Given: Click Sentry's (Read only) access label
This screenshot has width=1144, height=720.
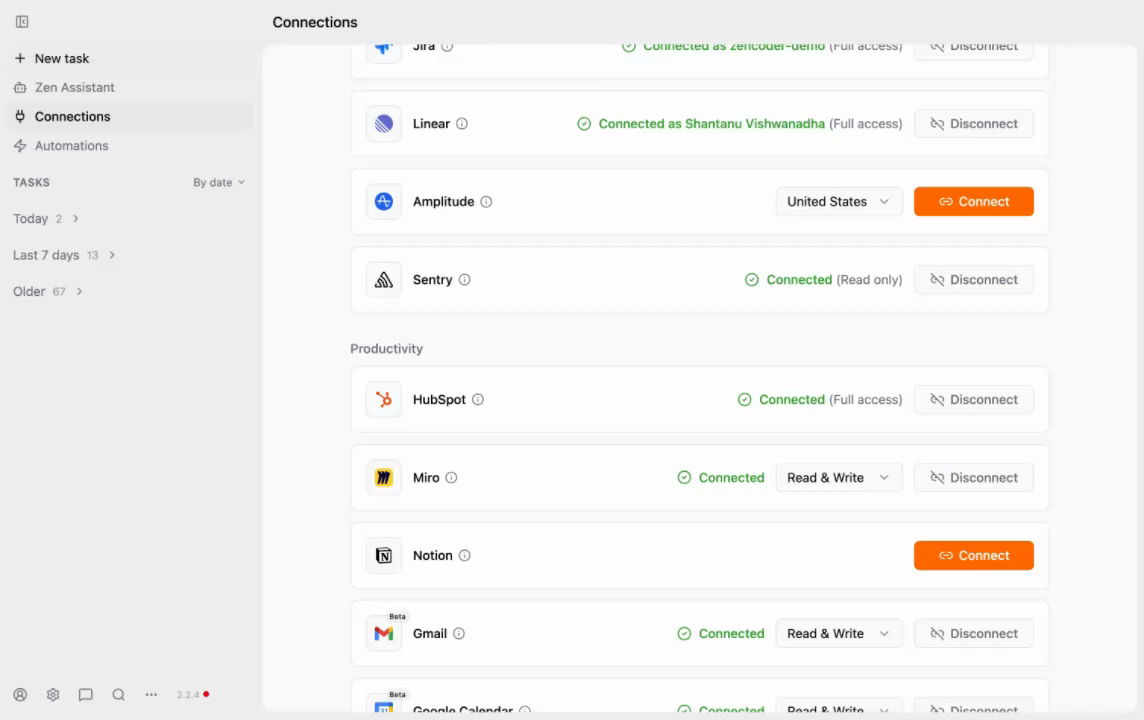Looking at the screenshot, I should pyautogui.click(x=869, y=279).
